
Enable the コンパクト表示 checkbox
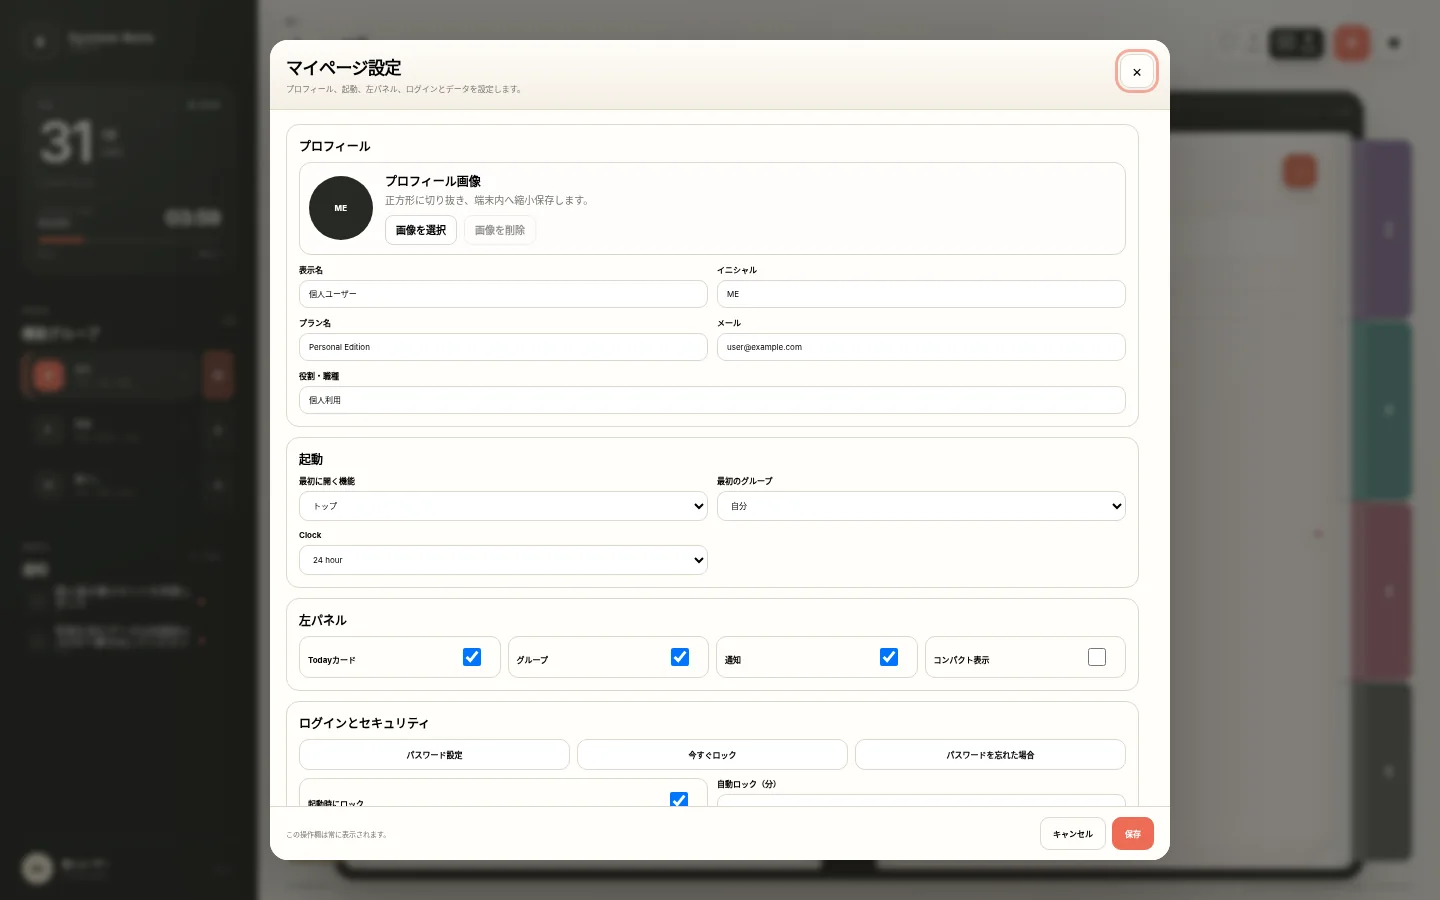[1097, 657]
